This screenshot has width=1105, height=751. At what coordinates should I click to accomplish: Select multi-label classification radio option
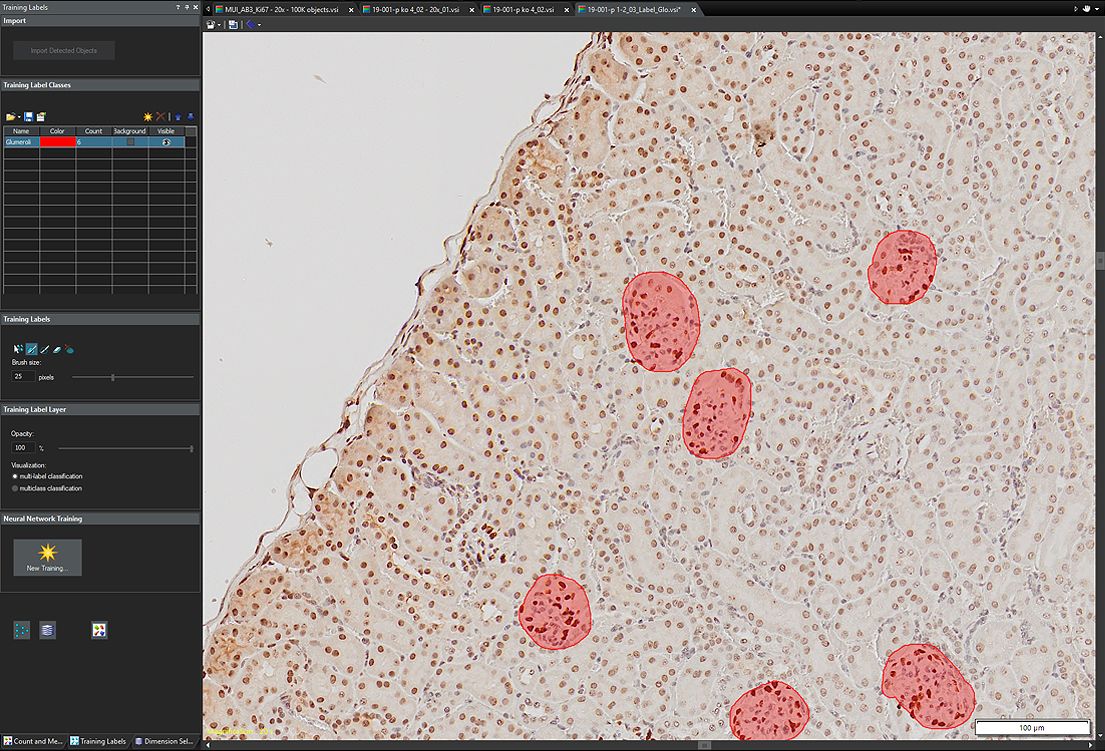click(15, 476)
